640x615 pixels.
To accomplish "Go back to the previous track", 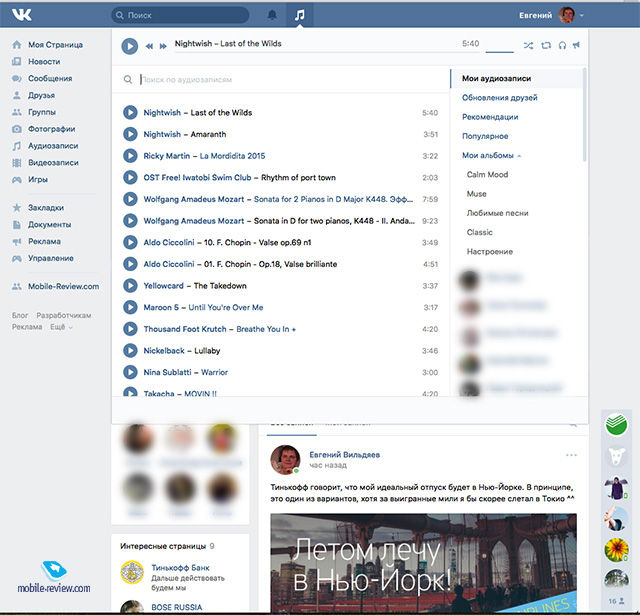I will tap(149, 46).
